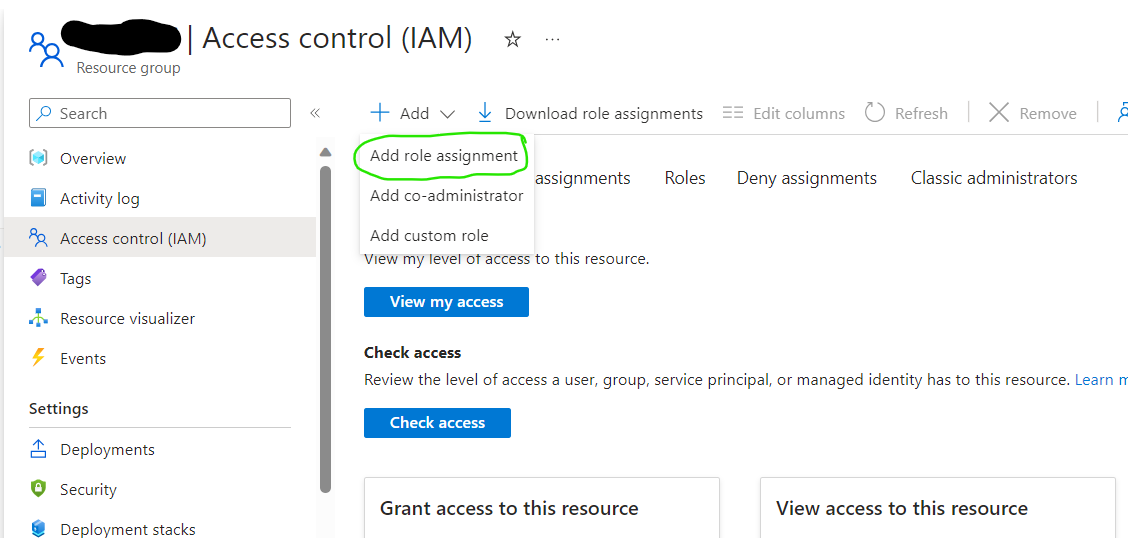The width and height of the screenshot is (1128, 538).
Task: Click the Tags purple tag icon
Action: pyautogui.click(x=38, y=278)
